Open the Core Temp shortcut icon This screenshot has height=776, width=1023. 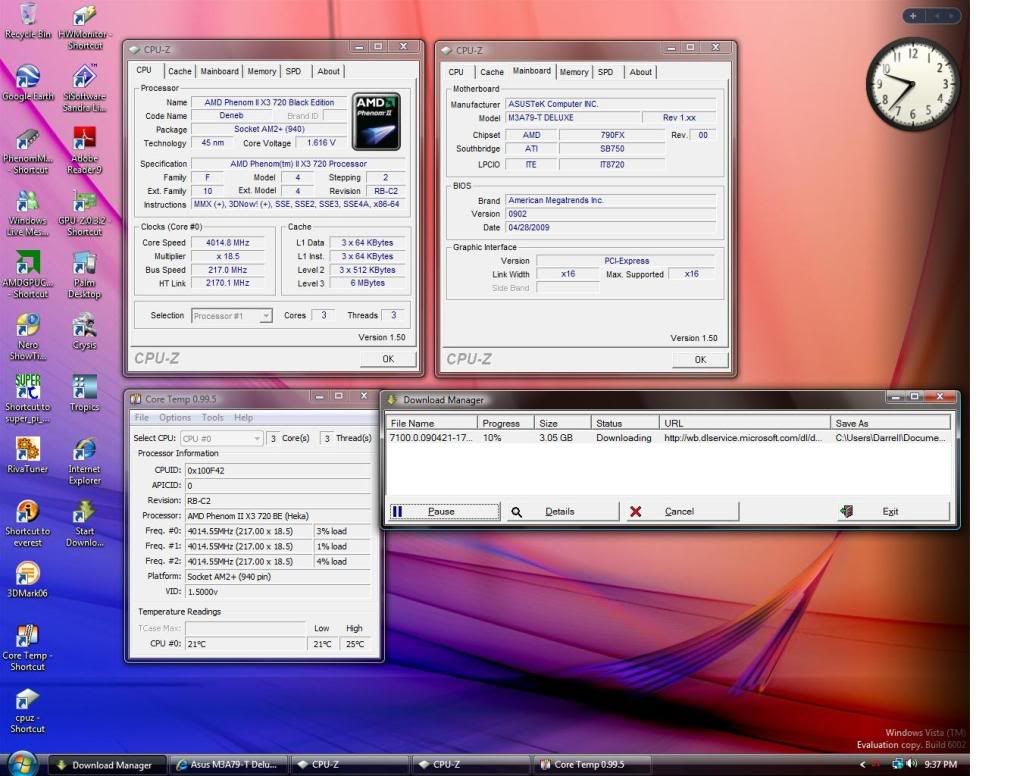coord(27,647)
